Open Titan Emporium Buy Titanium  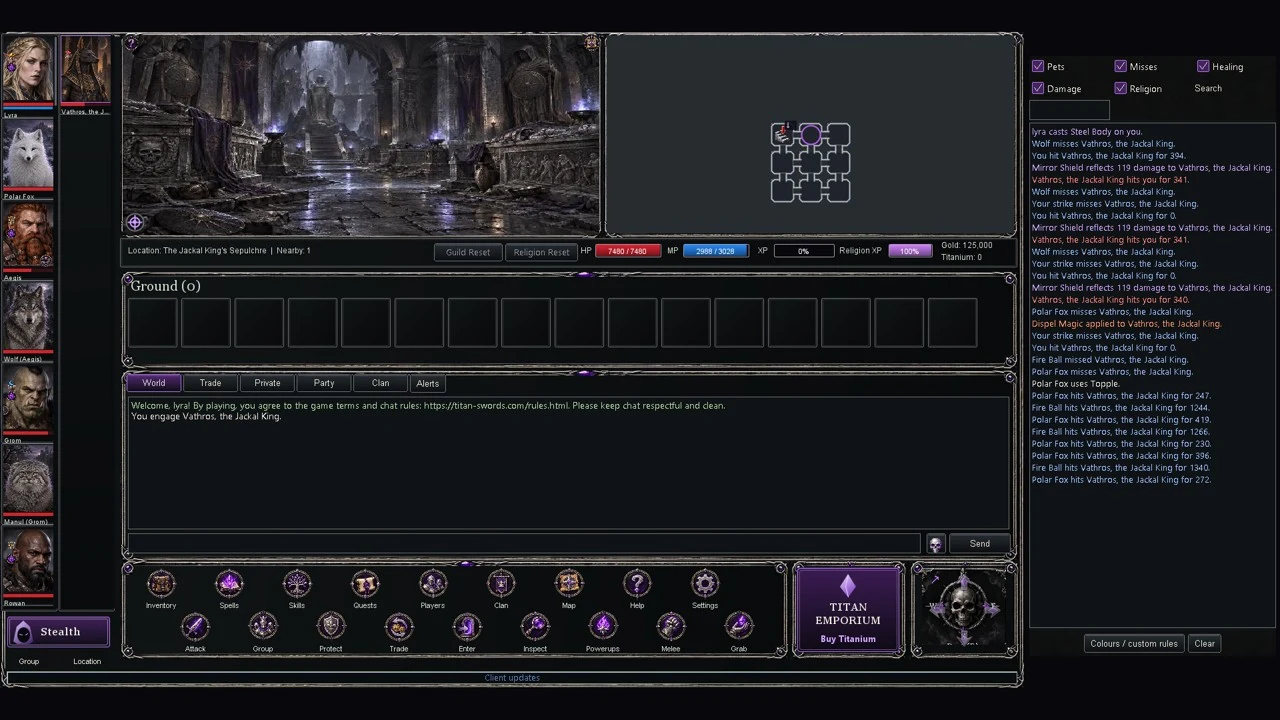coord(848,610)
